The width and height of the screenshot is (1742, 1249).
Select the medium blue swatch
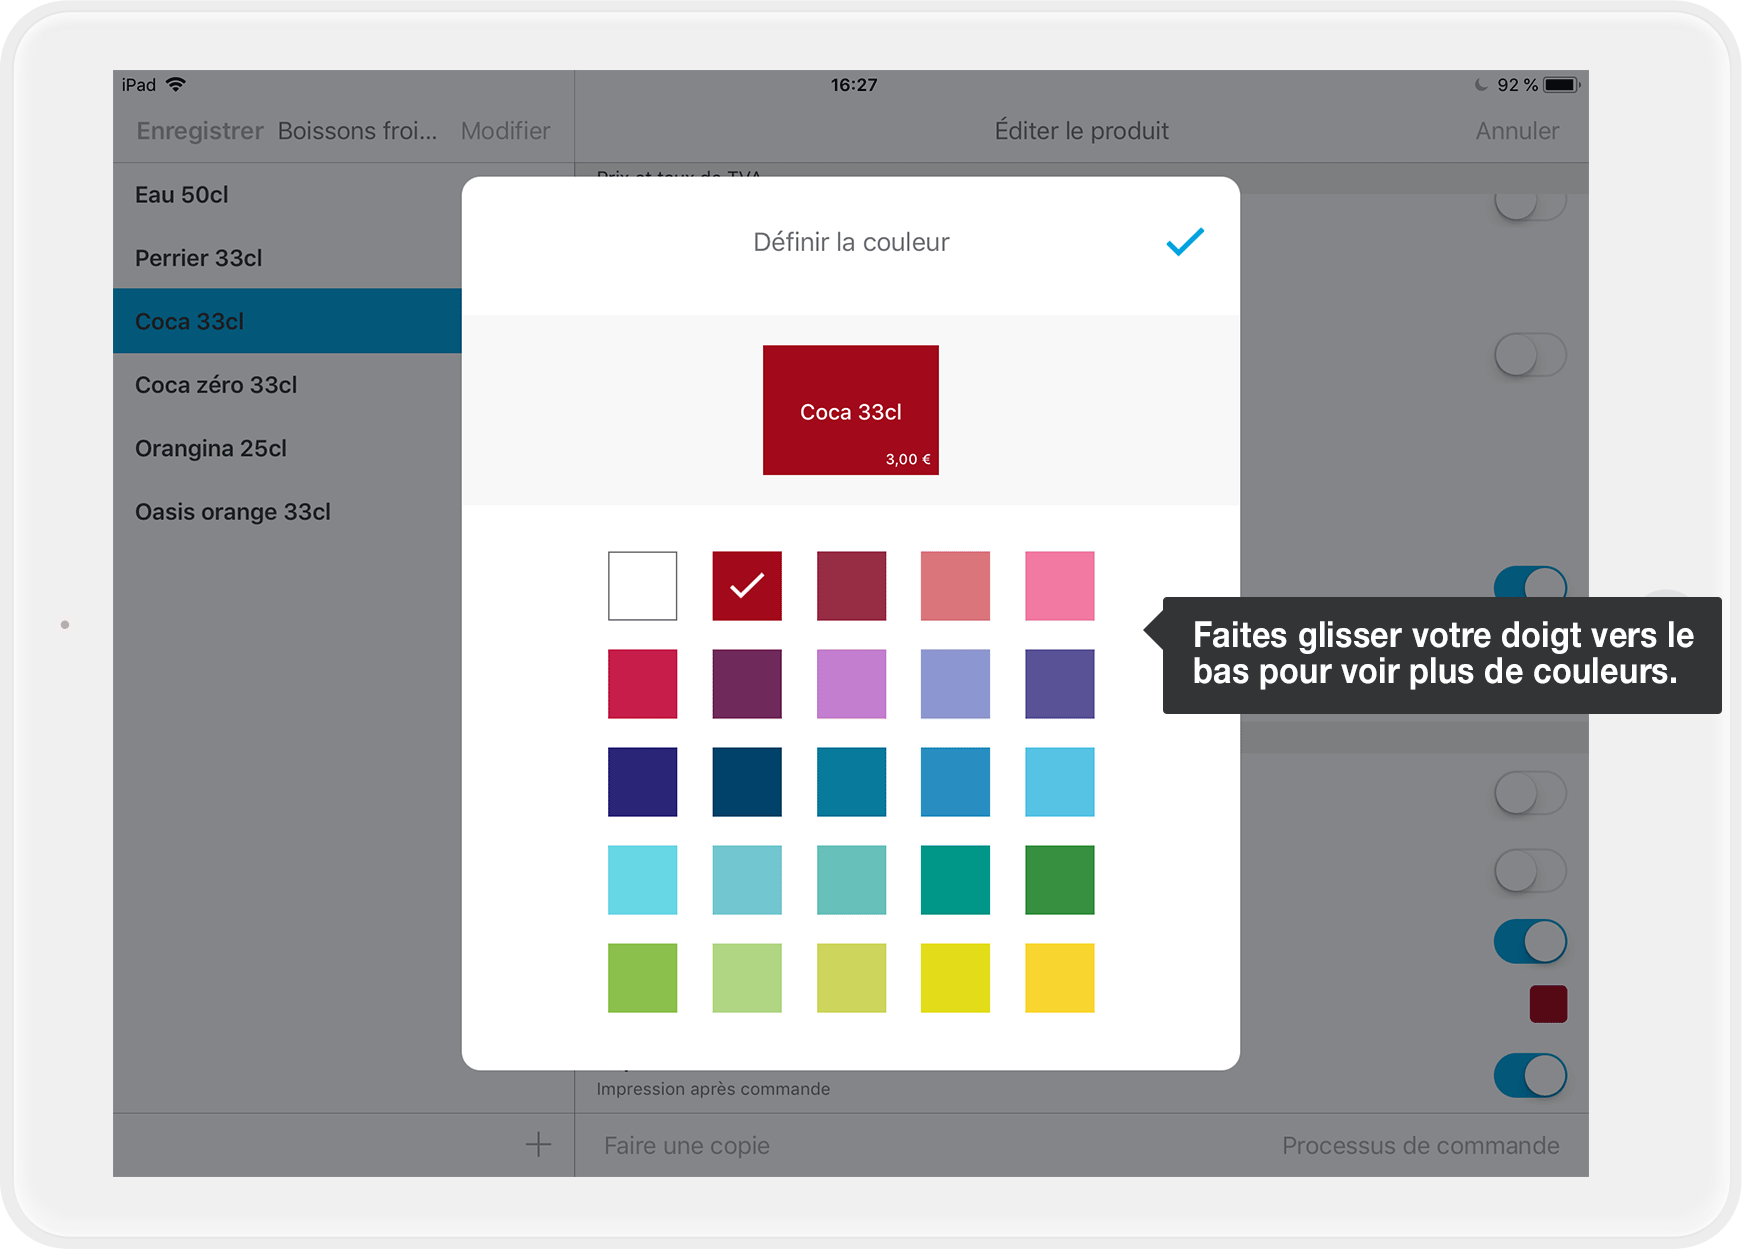955,782
